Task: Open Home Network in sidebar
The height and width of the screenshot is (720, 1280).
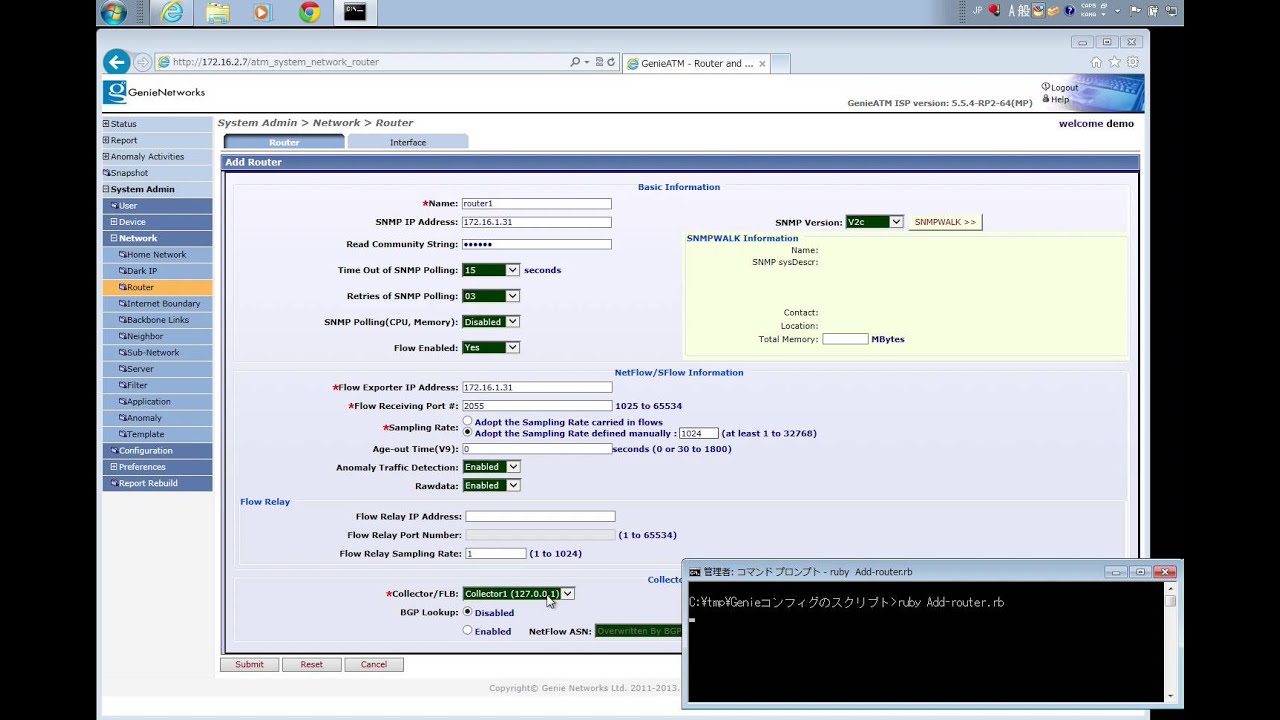Action: [157, 255]
